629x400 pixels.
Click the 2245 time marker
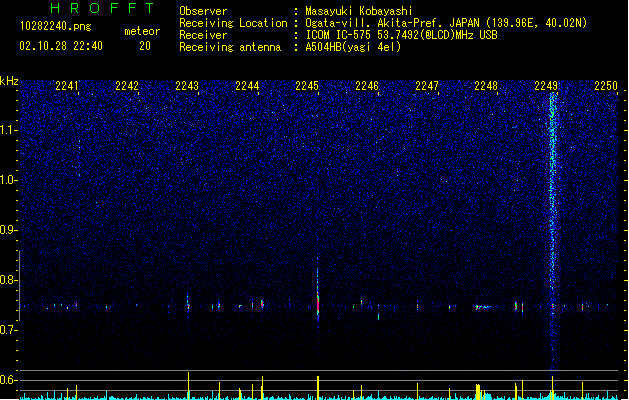[x=307, y=86]
